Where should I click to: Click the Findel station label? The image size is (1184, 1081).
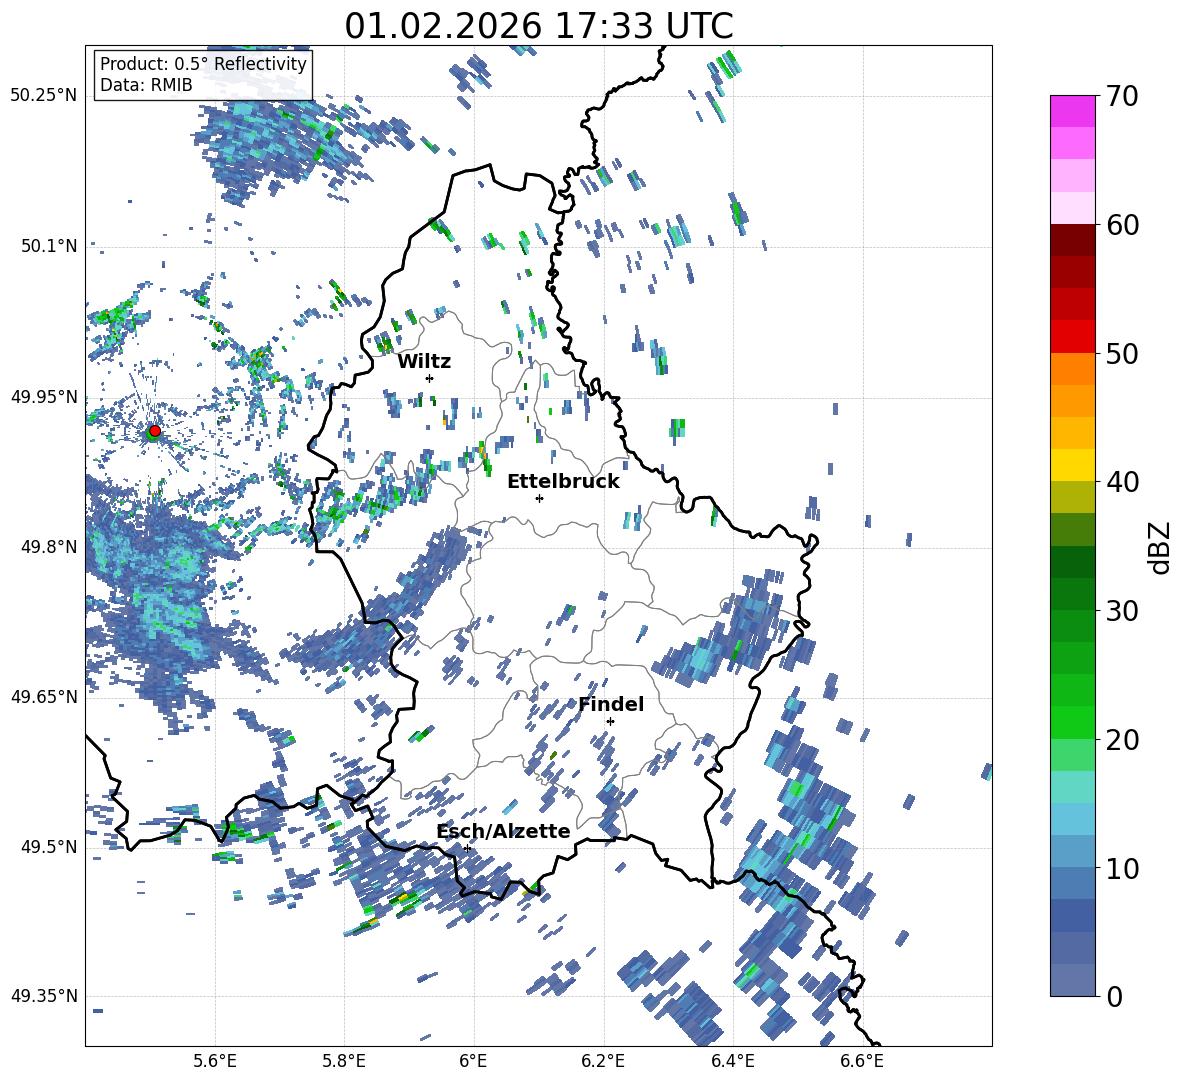click(x=611, y=704)
